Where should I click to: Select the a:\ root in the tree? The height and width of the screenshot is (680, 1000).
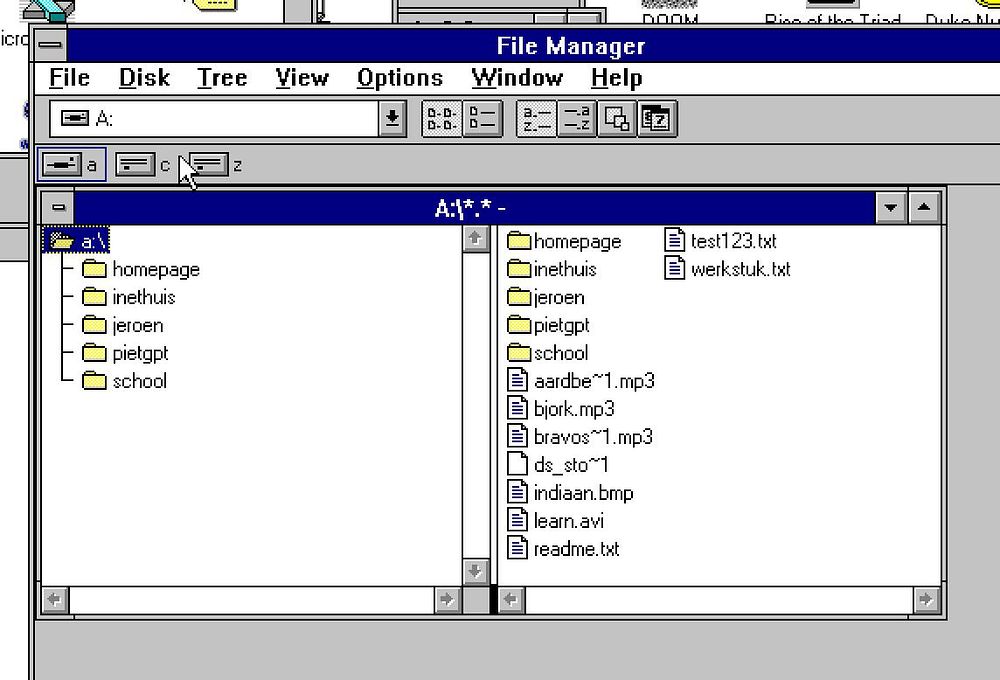pos(77,241)
